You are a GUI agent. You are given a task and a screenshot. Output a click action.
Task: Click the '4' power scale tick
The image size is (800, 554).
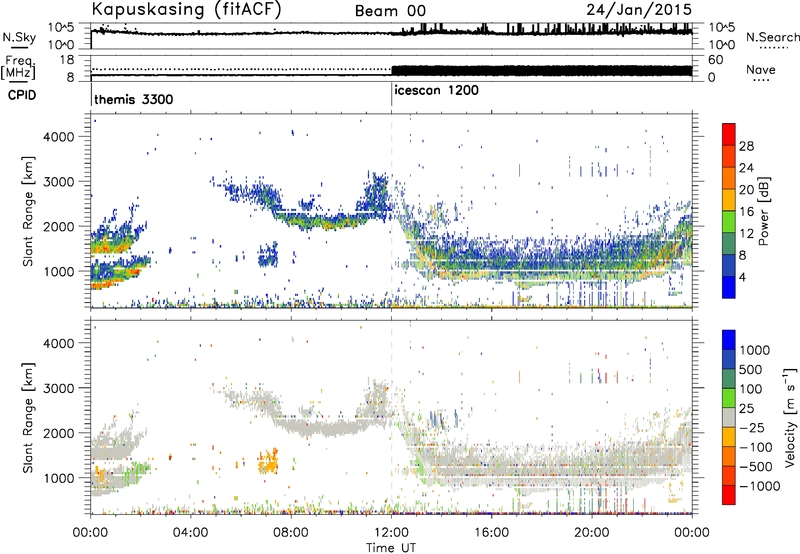(743, 278)
